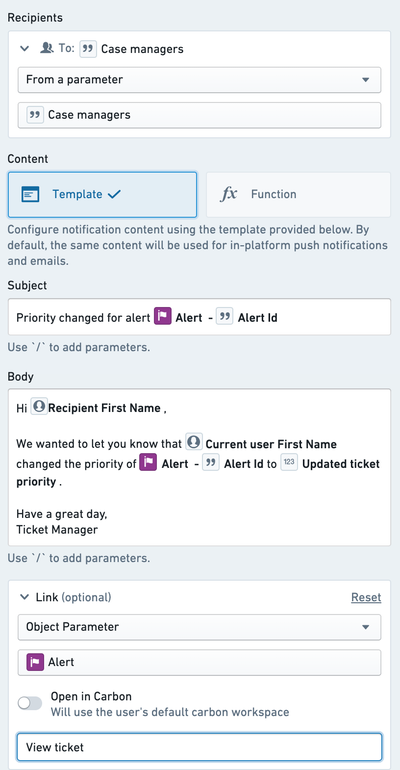The image size is (400, 770).
Task: Click the fx Function icon
Action: (x=228, y=194)
